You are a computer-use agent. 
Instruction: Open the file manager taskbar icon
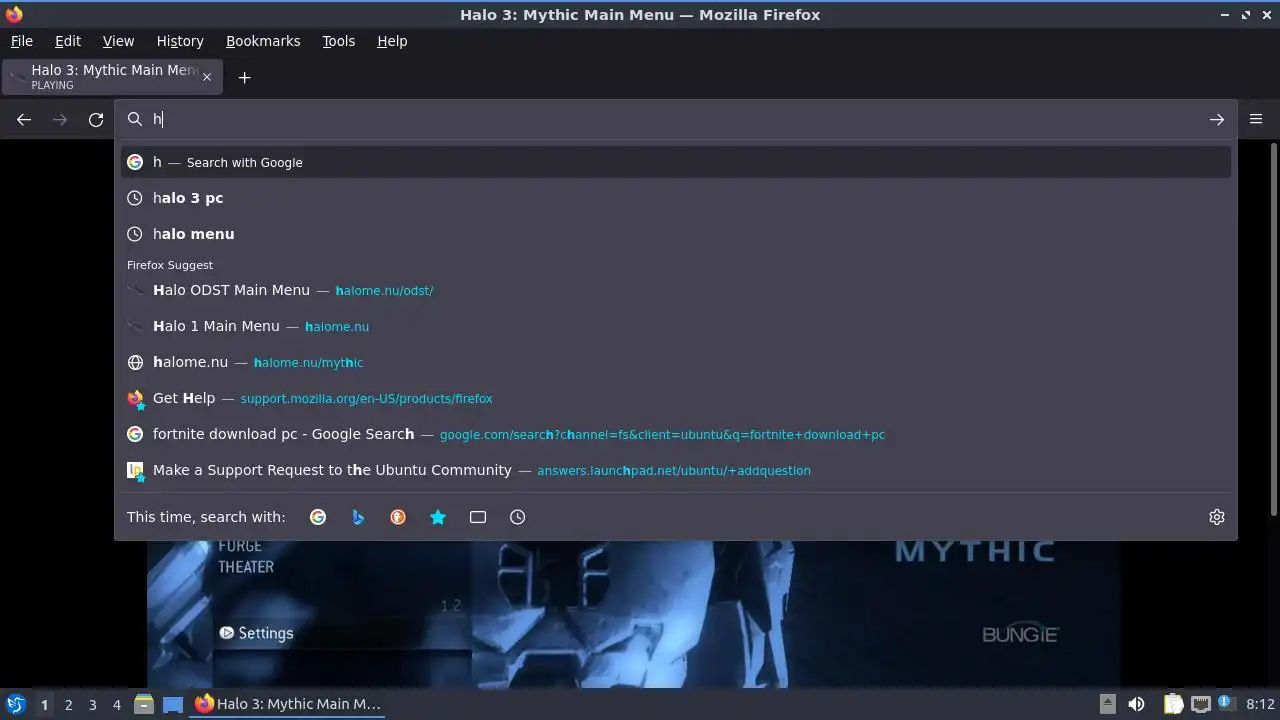click(x=143, y=704)
